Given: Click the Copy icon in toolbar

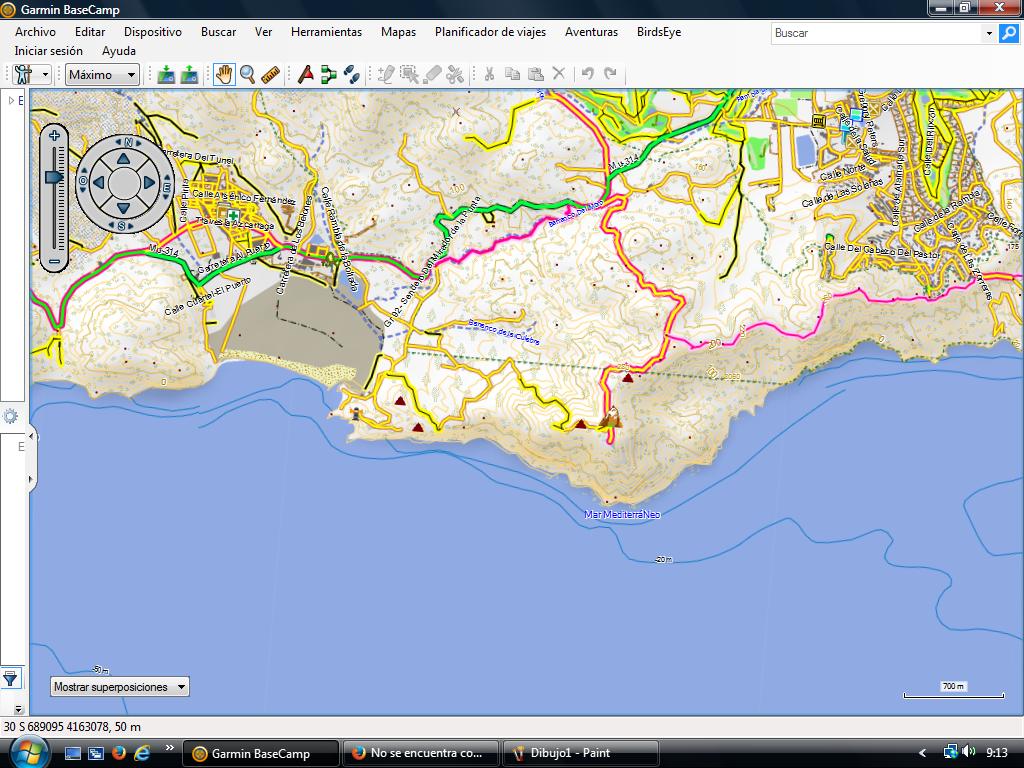Looking at the screenshot, I should click(513, 74).
